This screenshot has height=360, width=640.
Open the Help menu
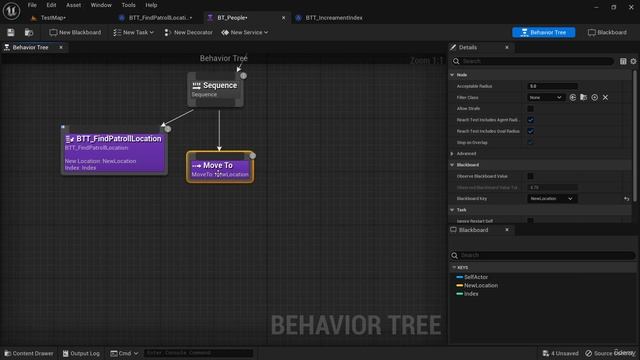tap(151, 5)
